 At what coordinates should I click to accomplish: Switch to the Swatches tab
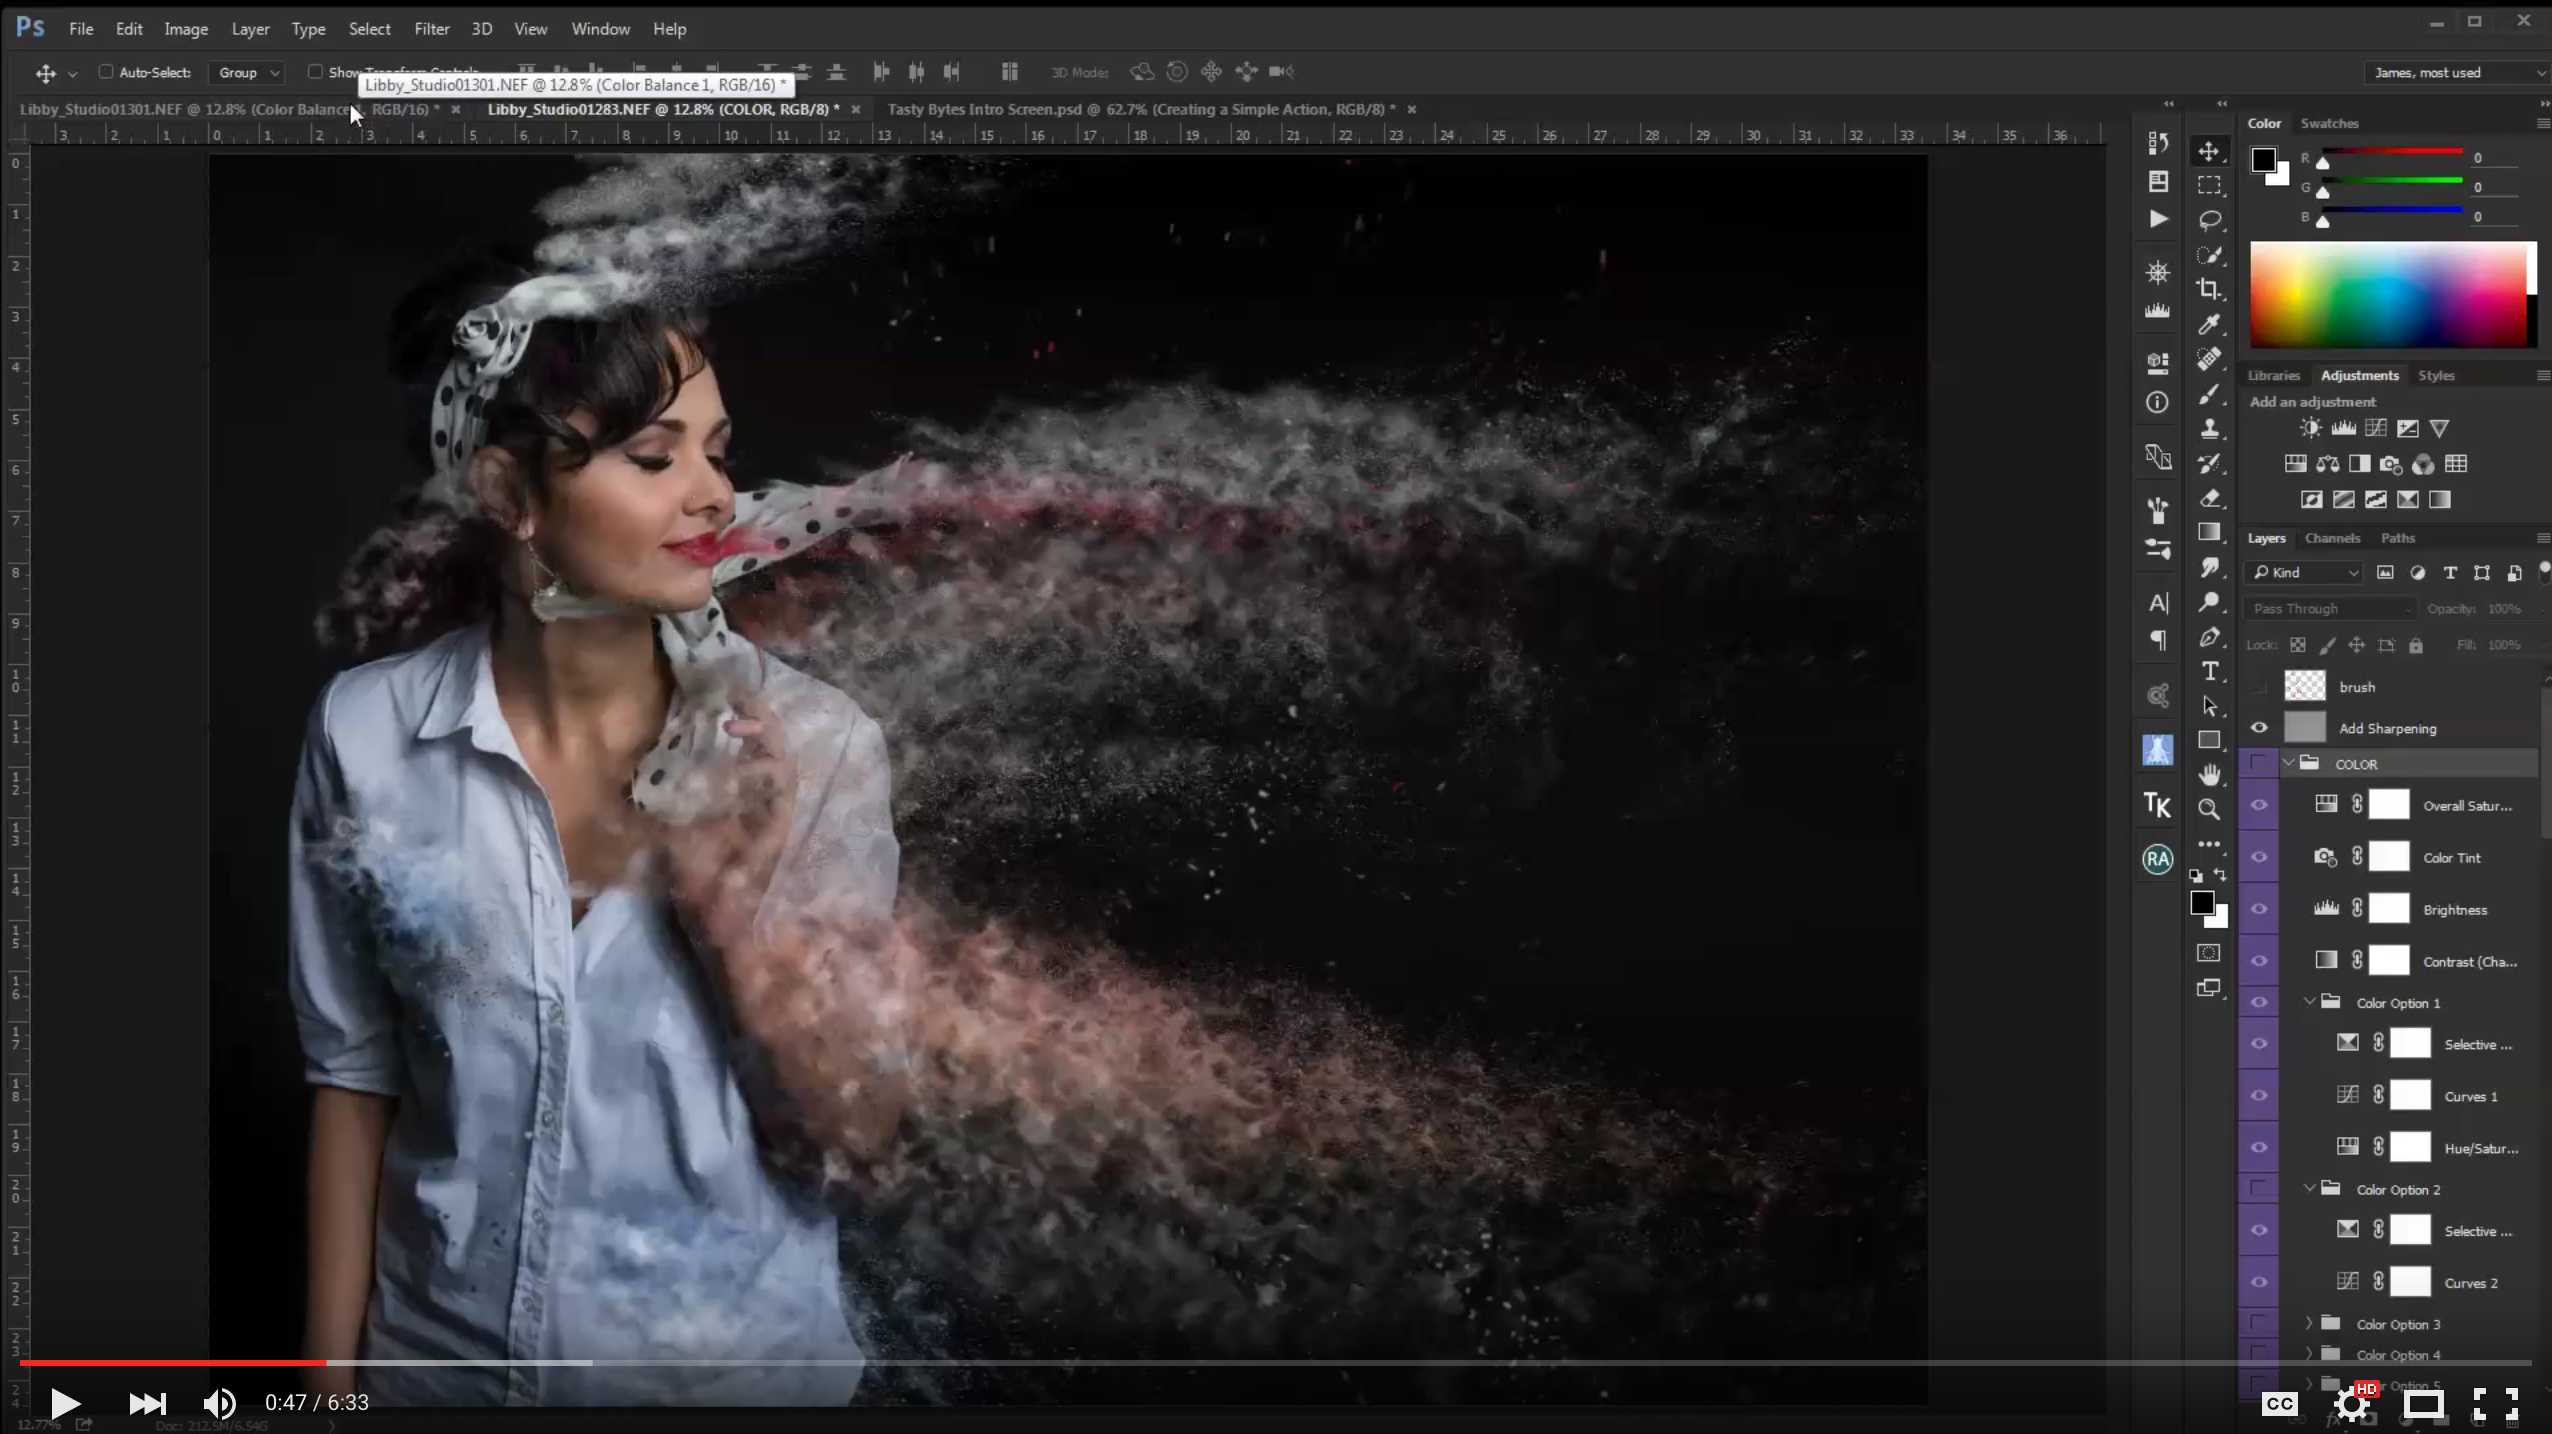click(2329, 123)
